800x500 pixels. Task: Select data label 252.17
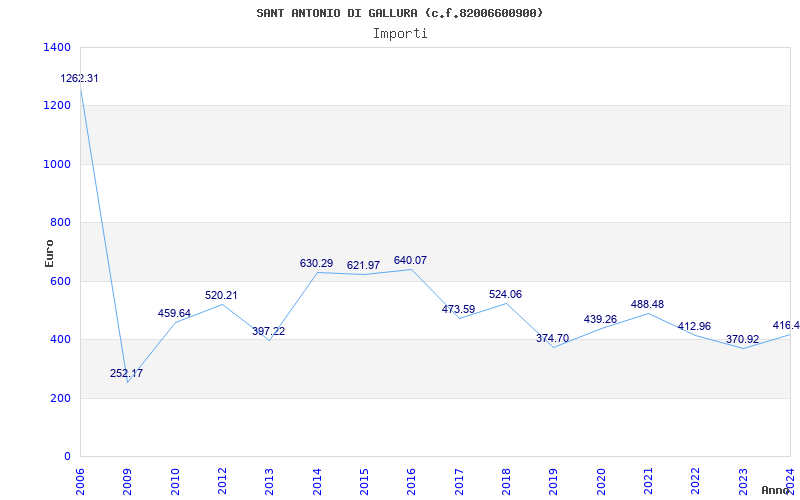pos(127,373)
